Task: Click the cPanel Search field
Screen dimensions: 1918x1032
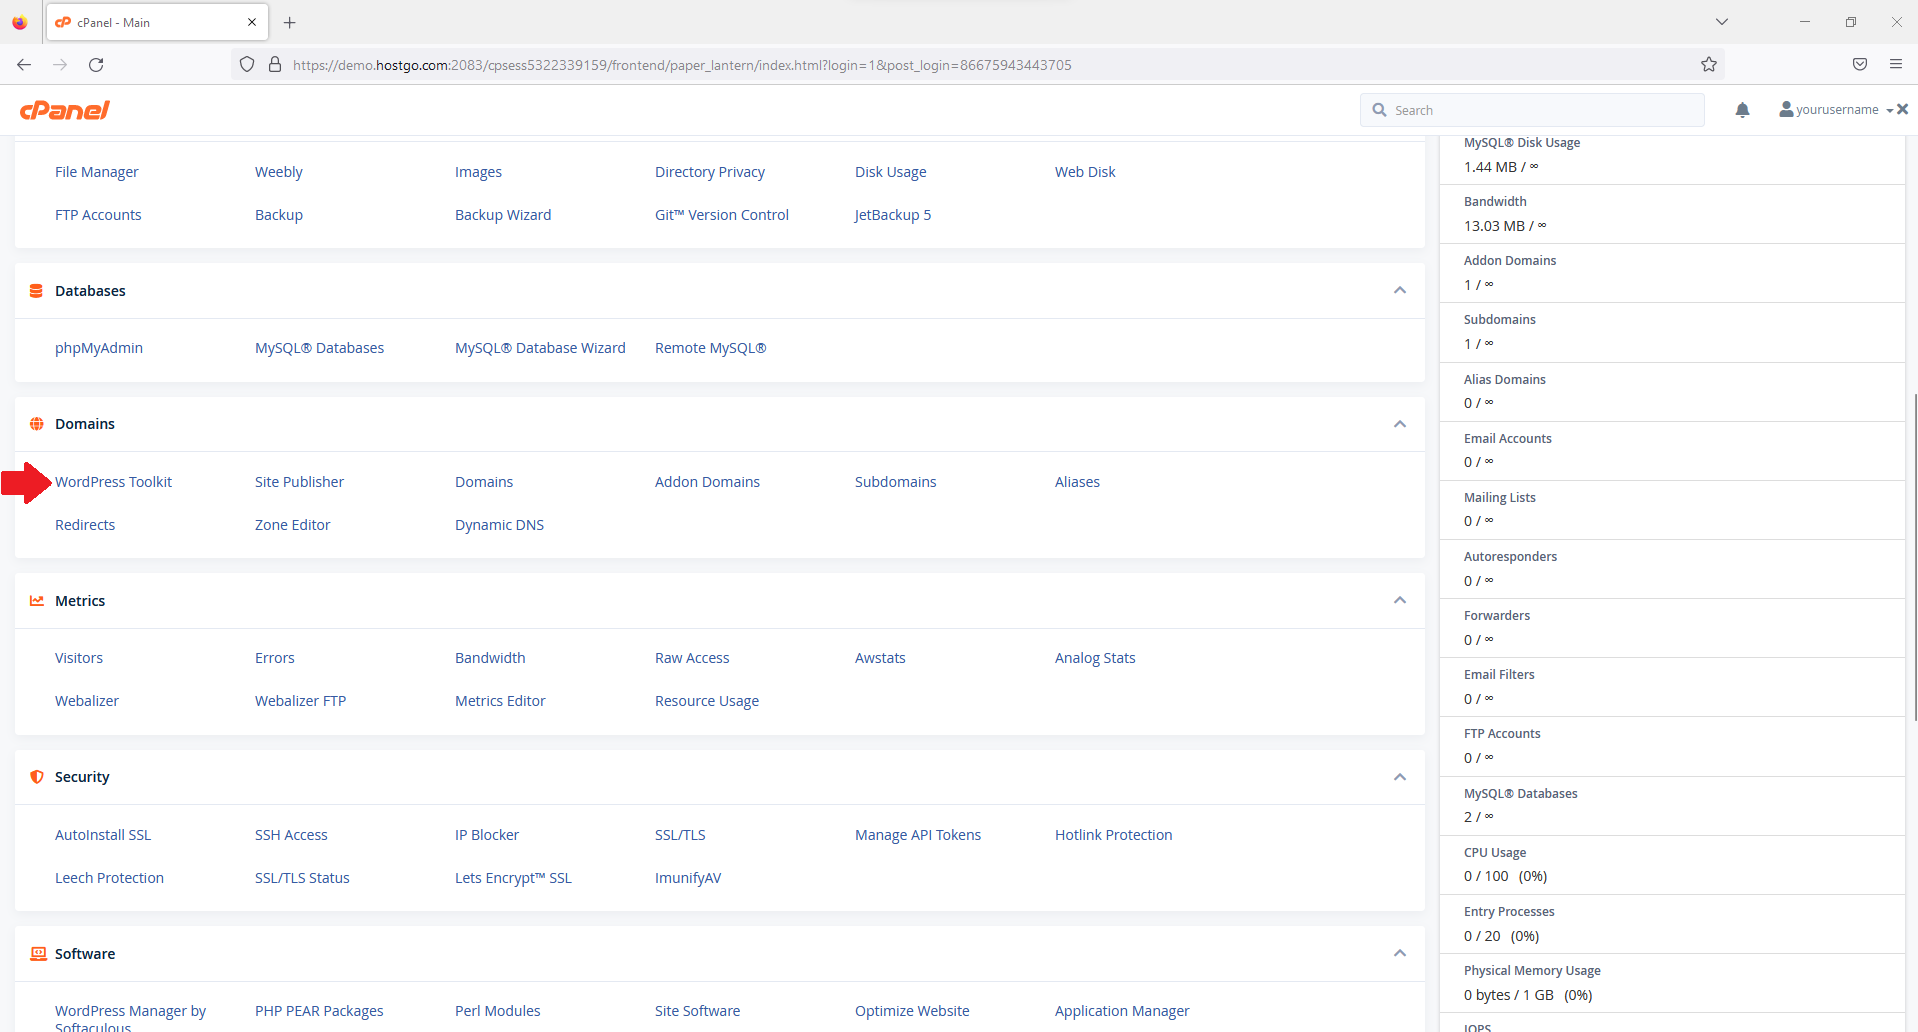Action: (x=1540, y=110)
